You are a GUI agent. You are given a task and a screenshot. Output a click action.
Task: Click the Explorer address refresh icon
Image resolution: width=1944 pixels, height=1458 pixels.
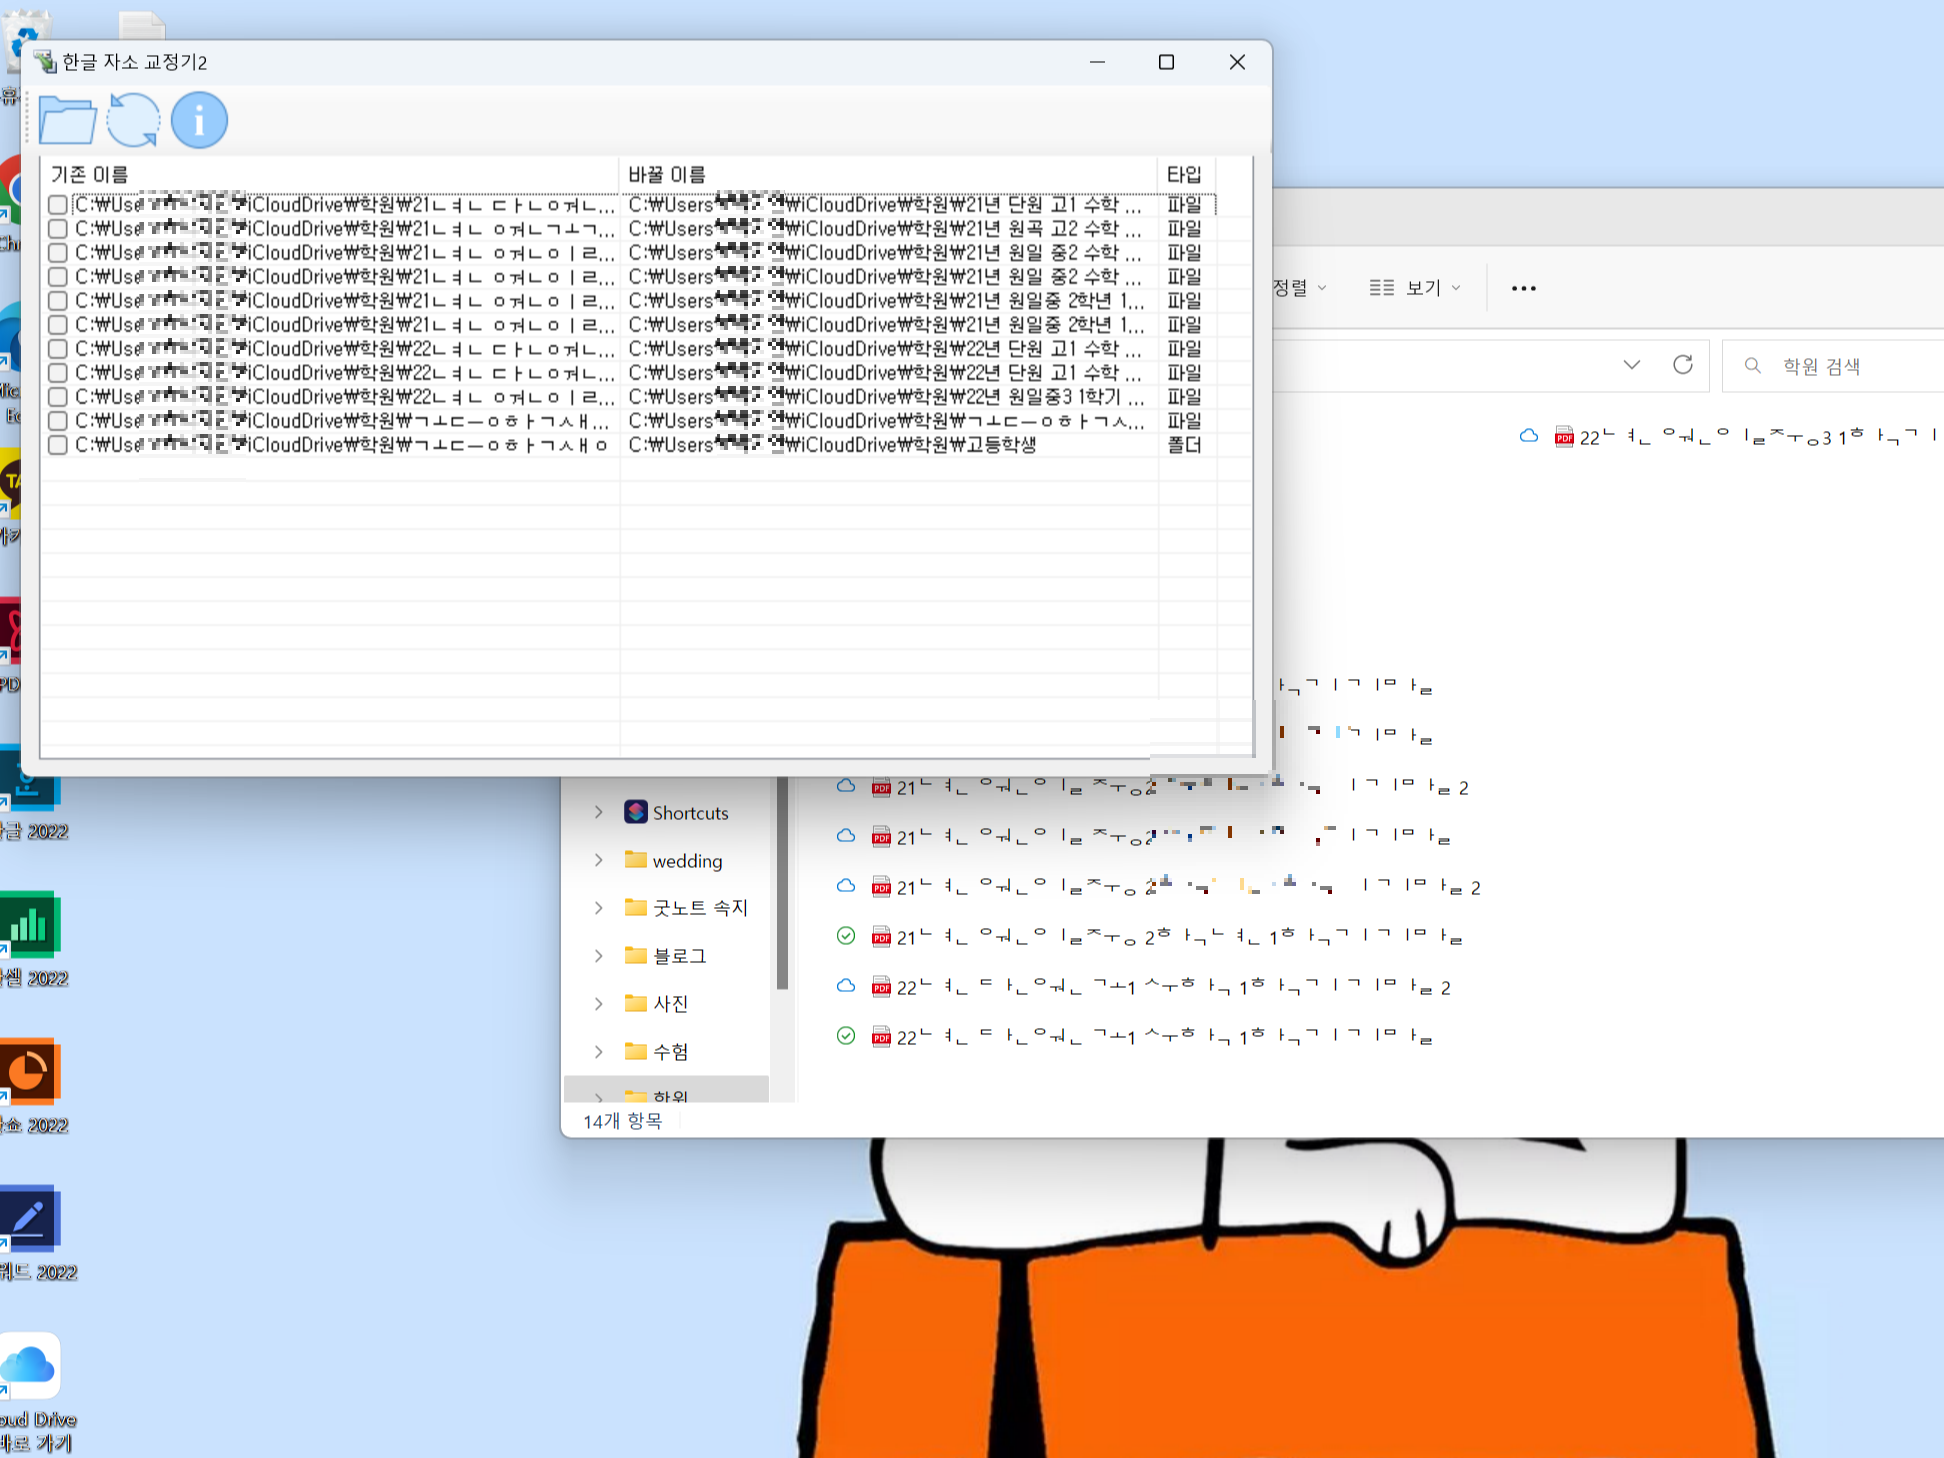click(1683, 365)
